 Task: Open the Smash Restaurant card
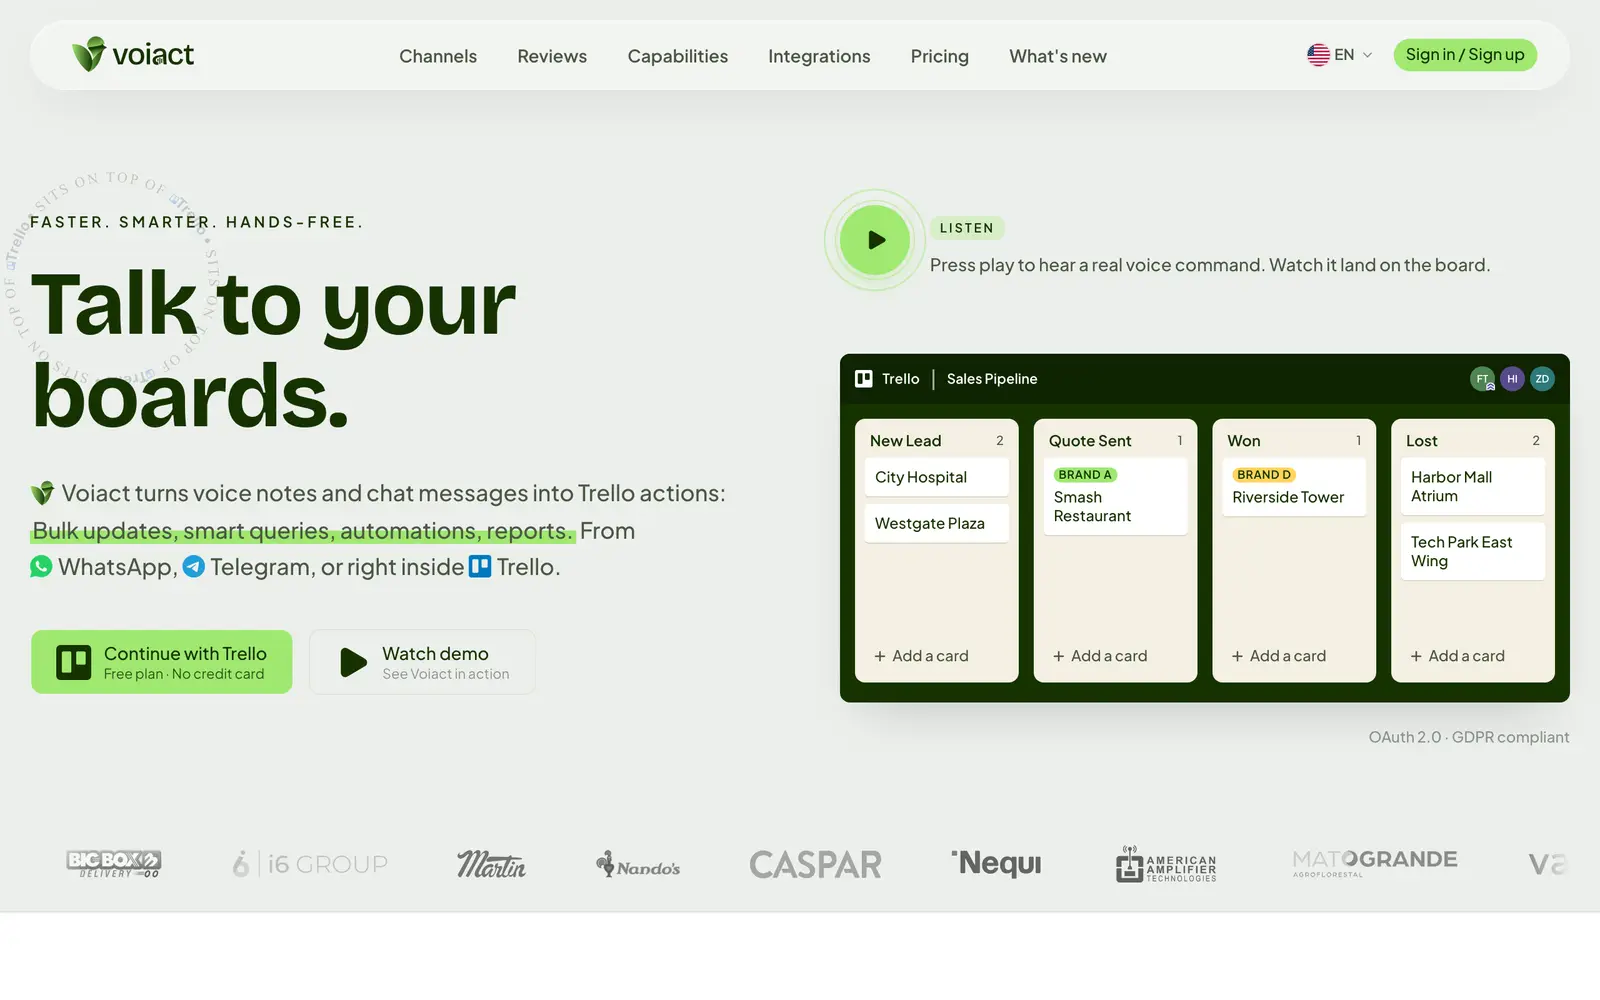(1115, 497)
